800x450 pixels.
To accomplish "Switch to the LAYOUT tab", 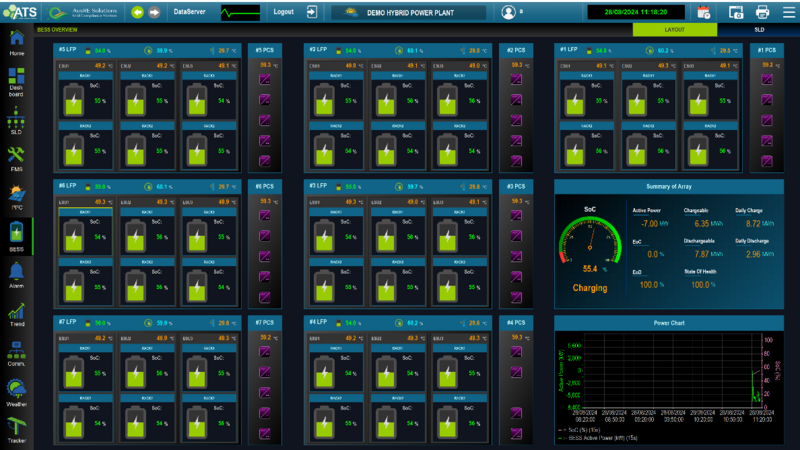I will (x=674, y=30).
